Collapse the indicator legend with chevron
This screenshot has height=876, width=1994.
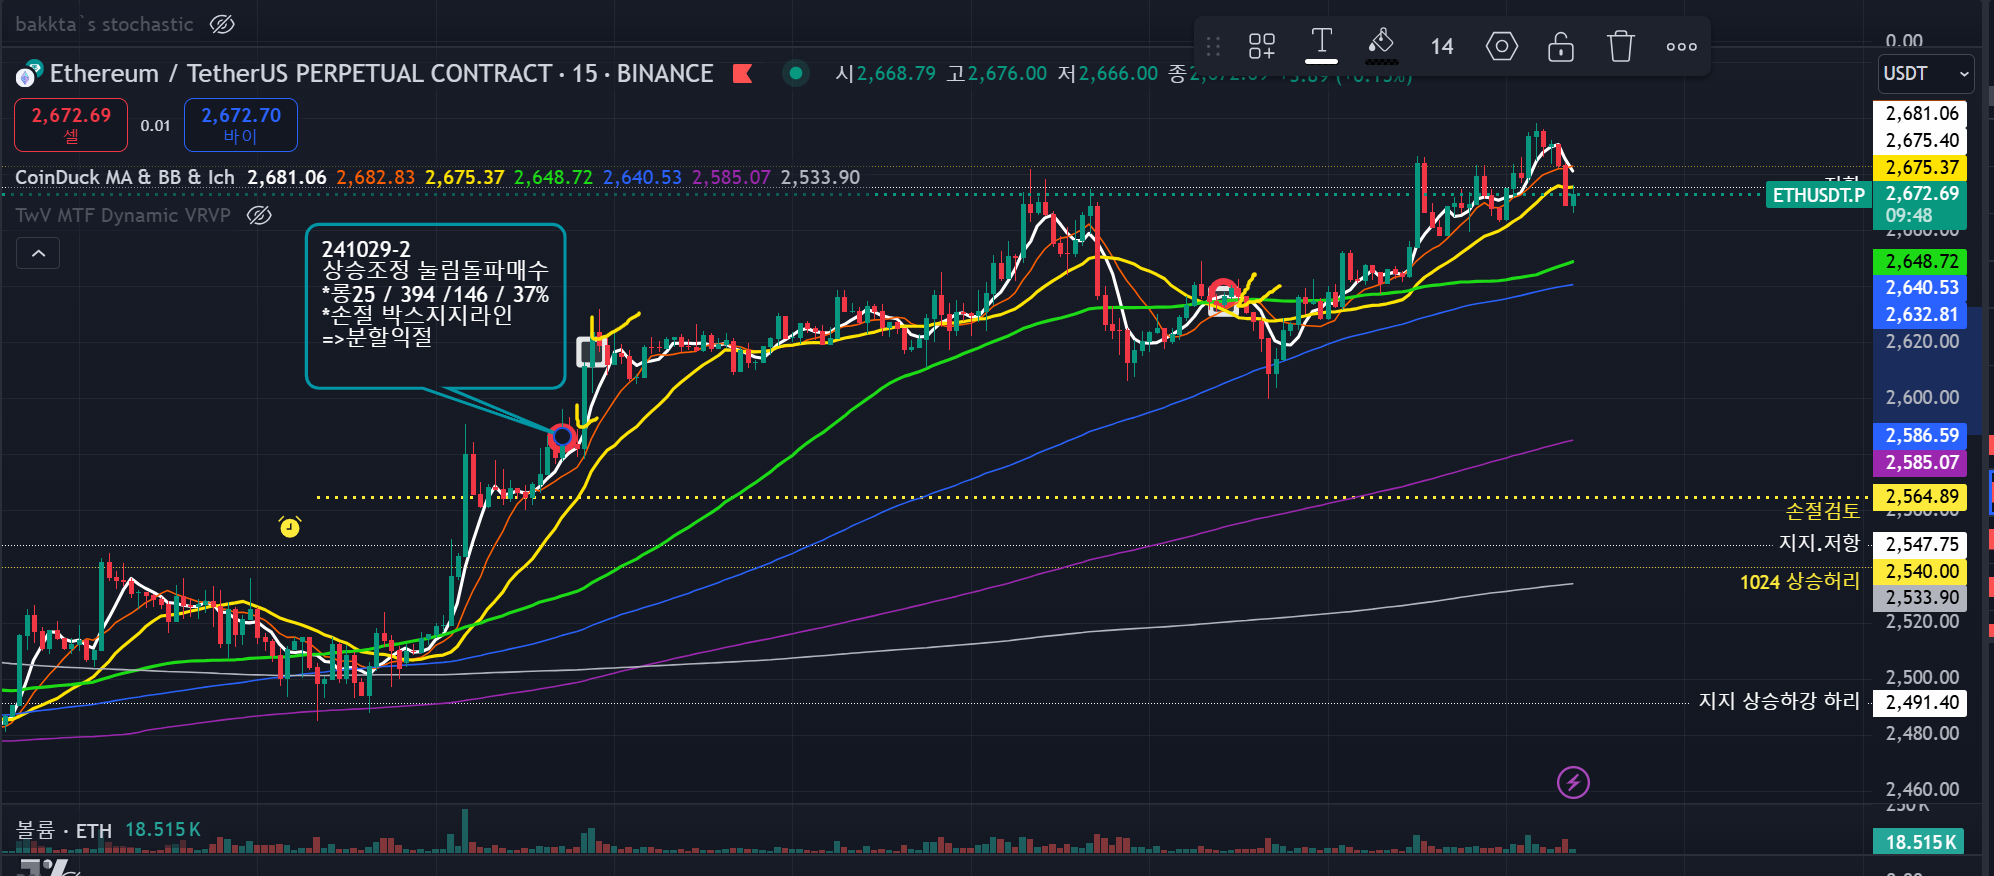click(x=38, y=254)
